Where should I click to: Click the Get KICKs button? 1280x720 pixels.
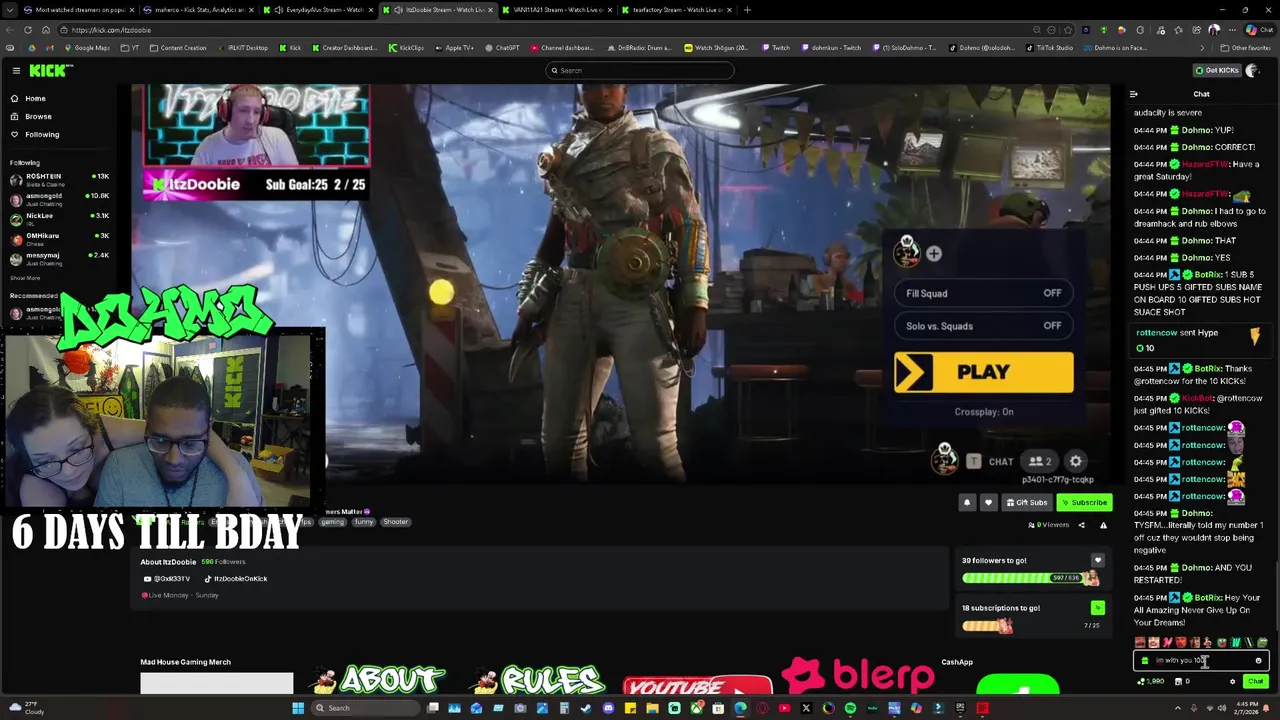[x=1217, y=70]
